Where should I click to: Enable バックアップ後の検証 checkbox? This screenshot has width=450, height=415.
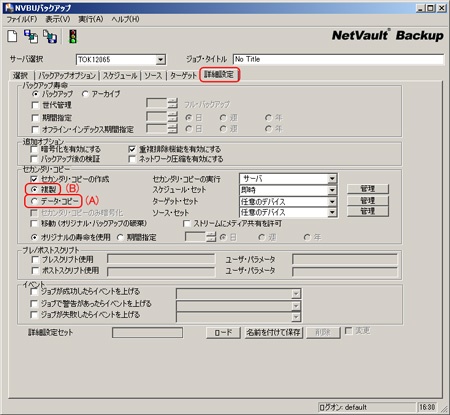point(34,159)
